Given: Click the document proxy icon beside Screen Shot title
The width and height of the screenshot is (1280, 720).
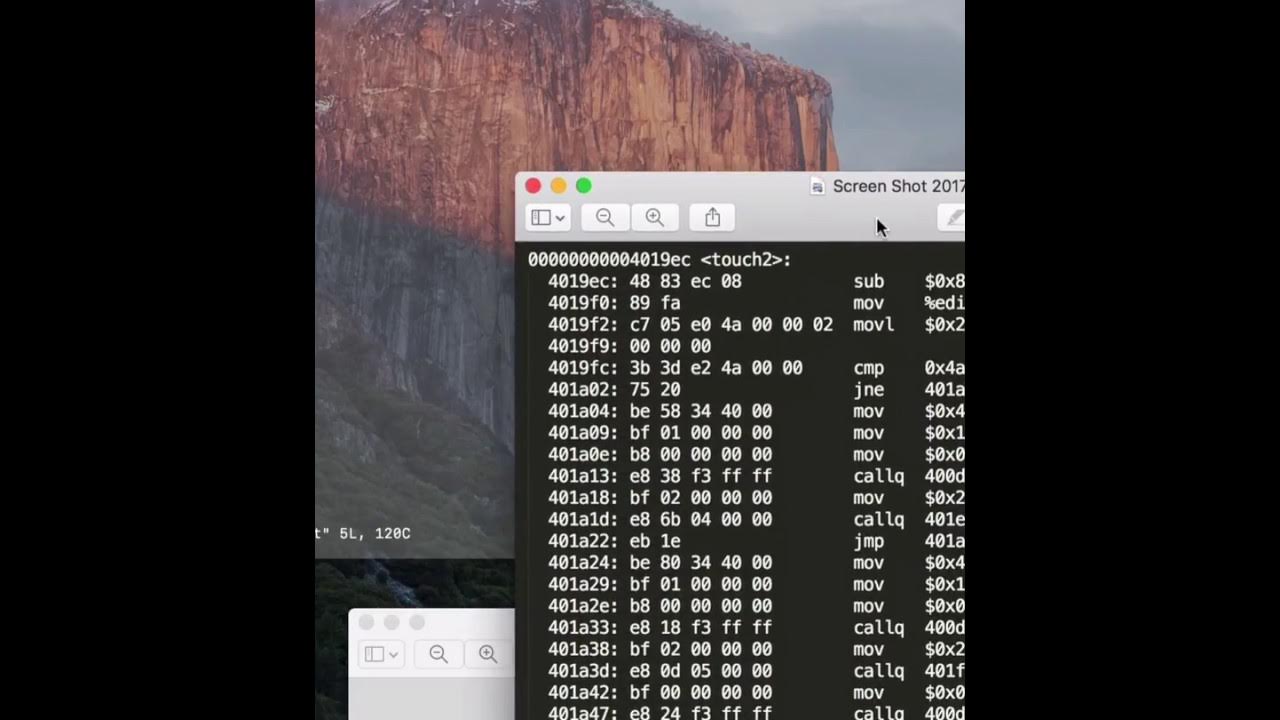Looking at the screenshot, I should (817, 187).
